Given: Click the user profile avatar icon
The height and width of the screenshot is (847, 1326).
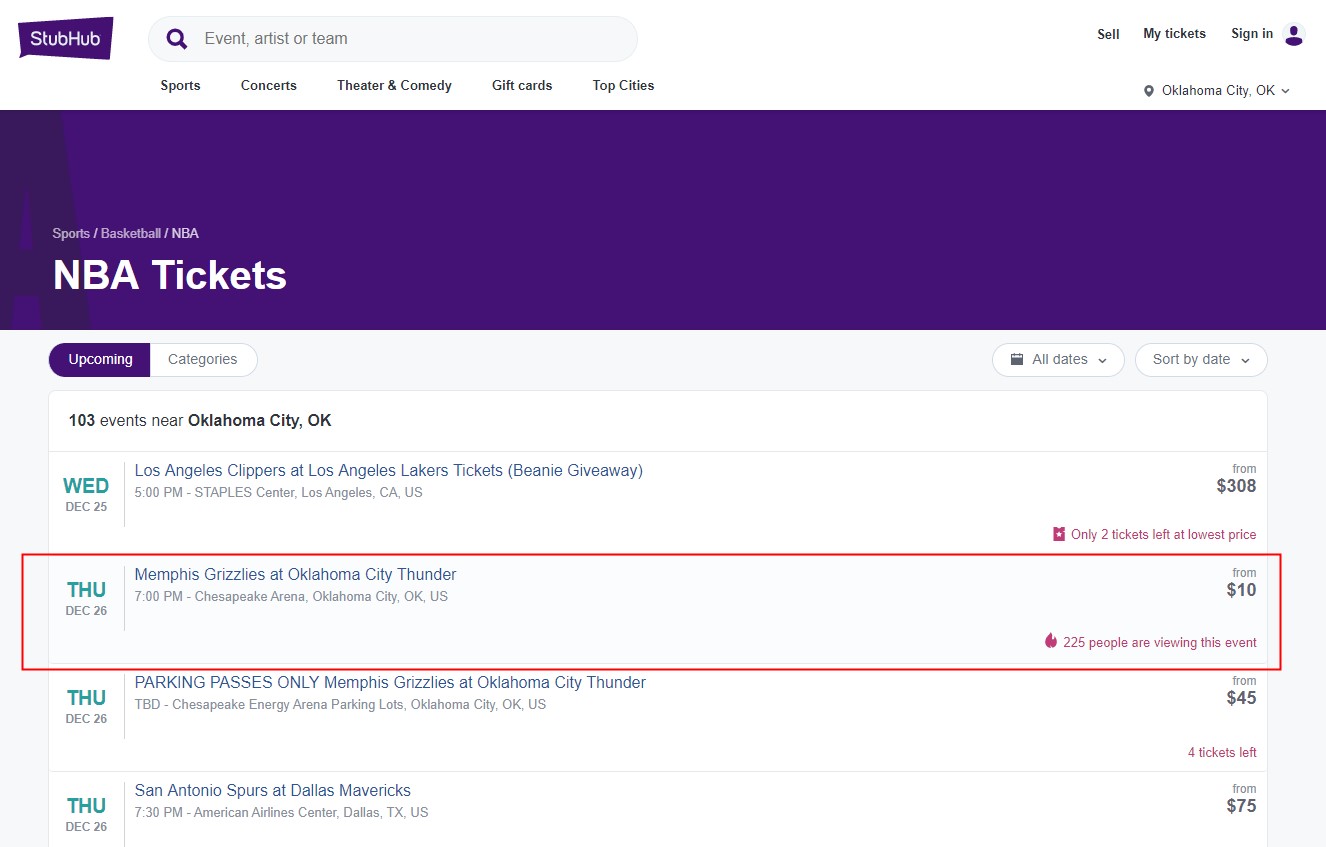Looking at the screenshot, I should [x=1294, y=35].
